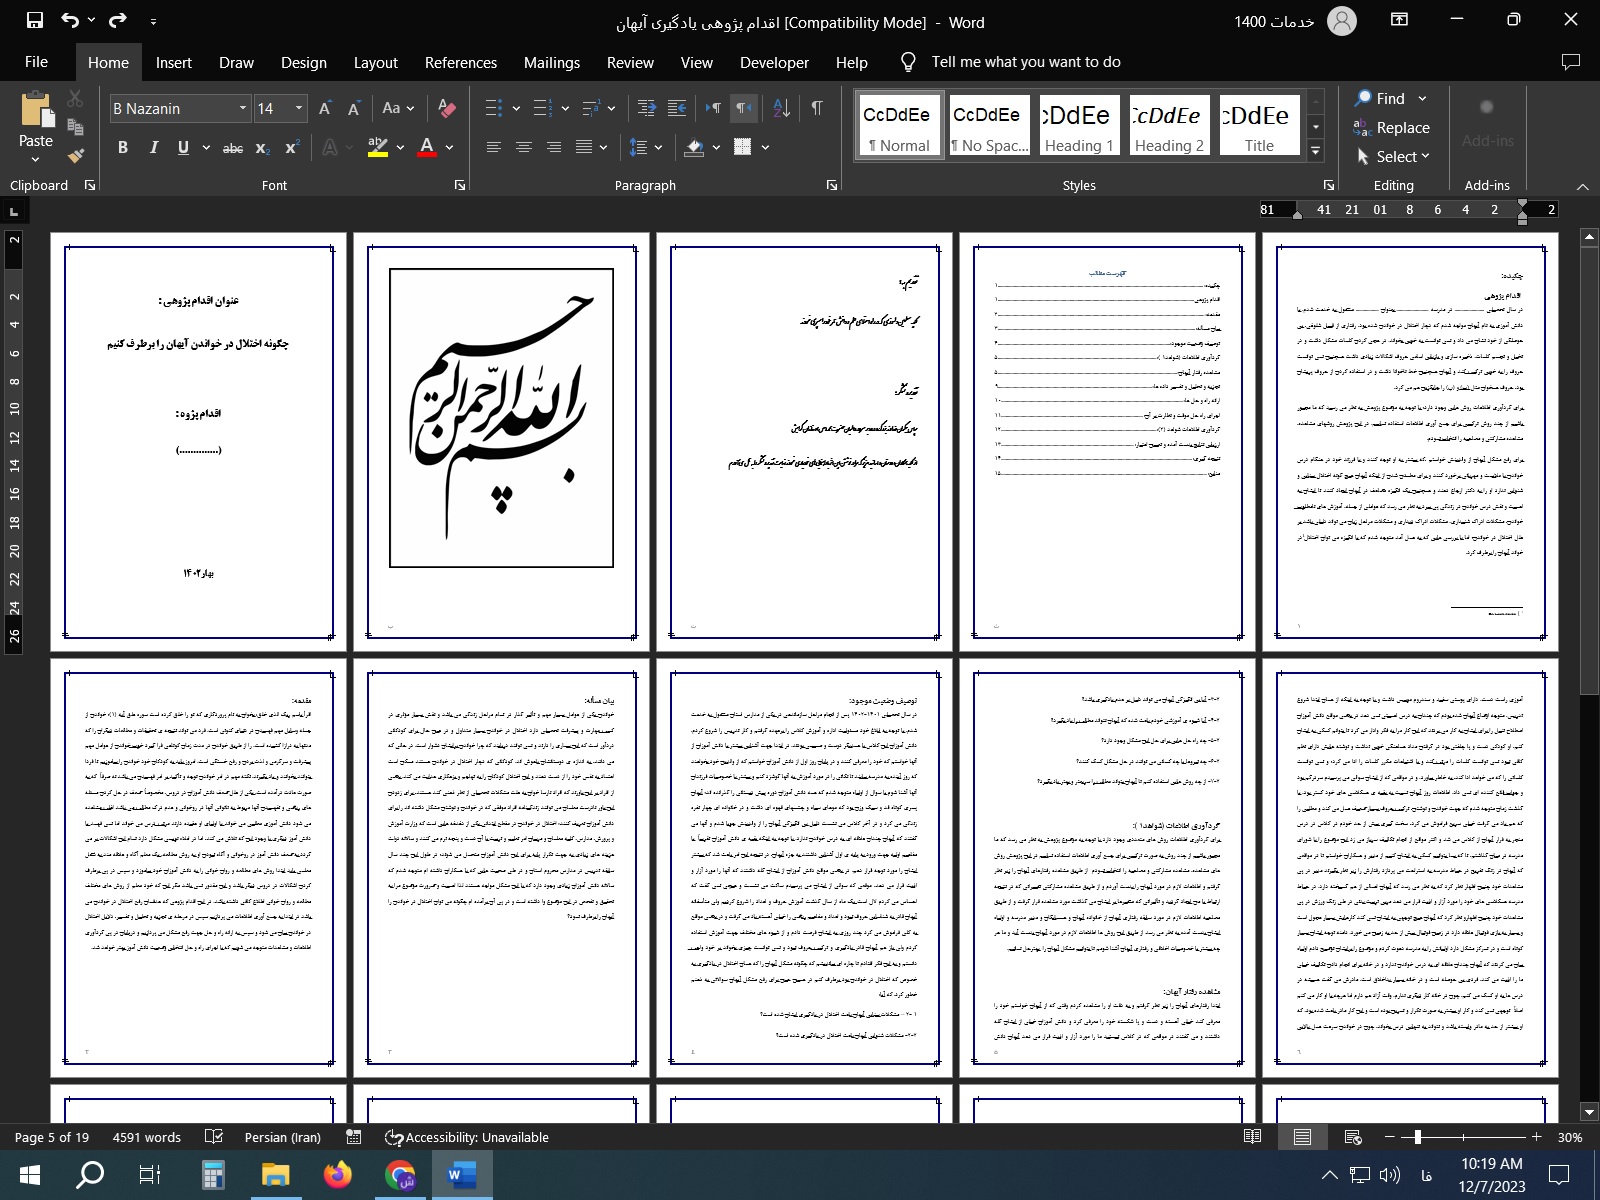The image size is (1600, 1200).
Task: Open the References tab
Action: click(460, 62)
